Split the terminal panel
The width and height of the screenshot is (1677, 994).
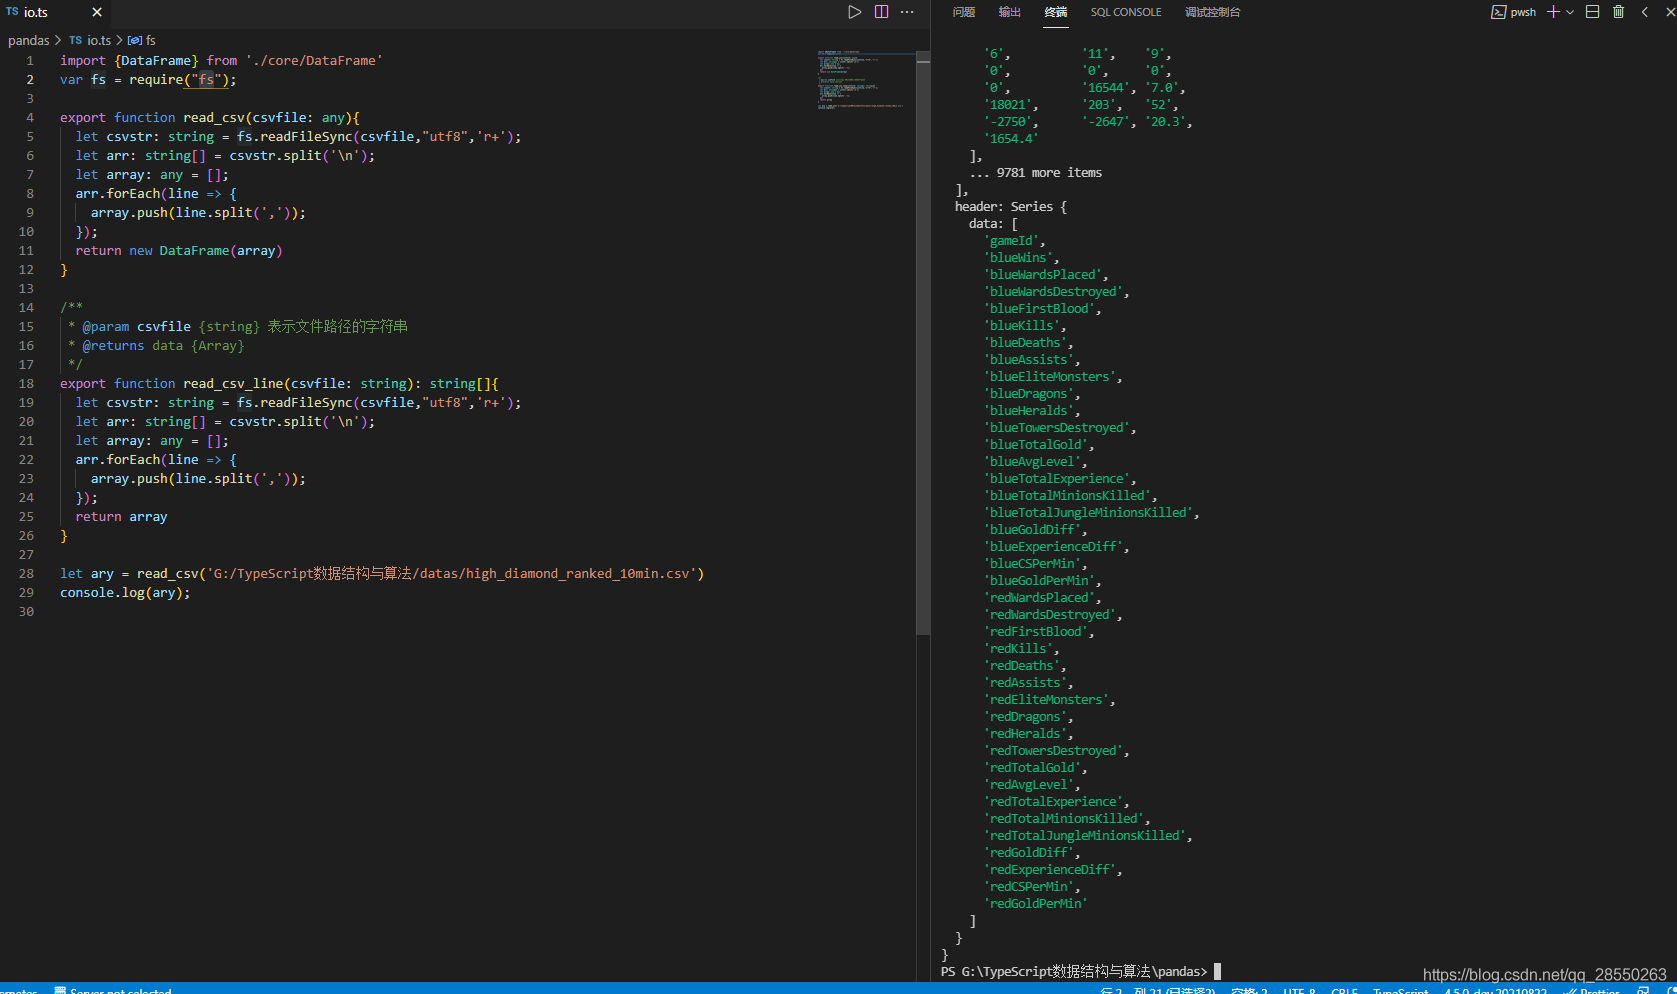click(x=1592, y=12)
